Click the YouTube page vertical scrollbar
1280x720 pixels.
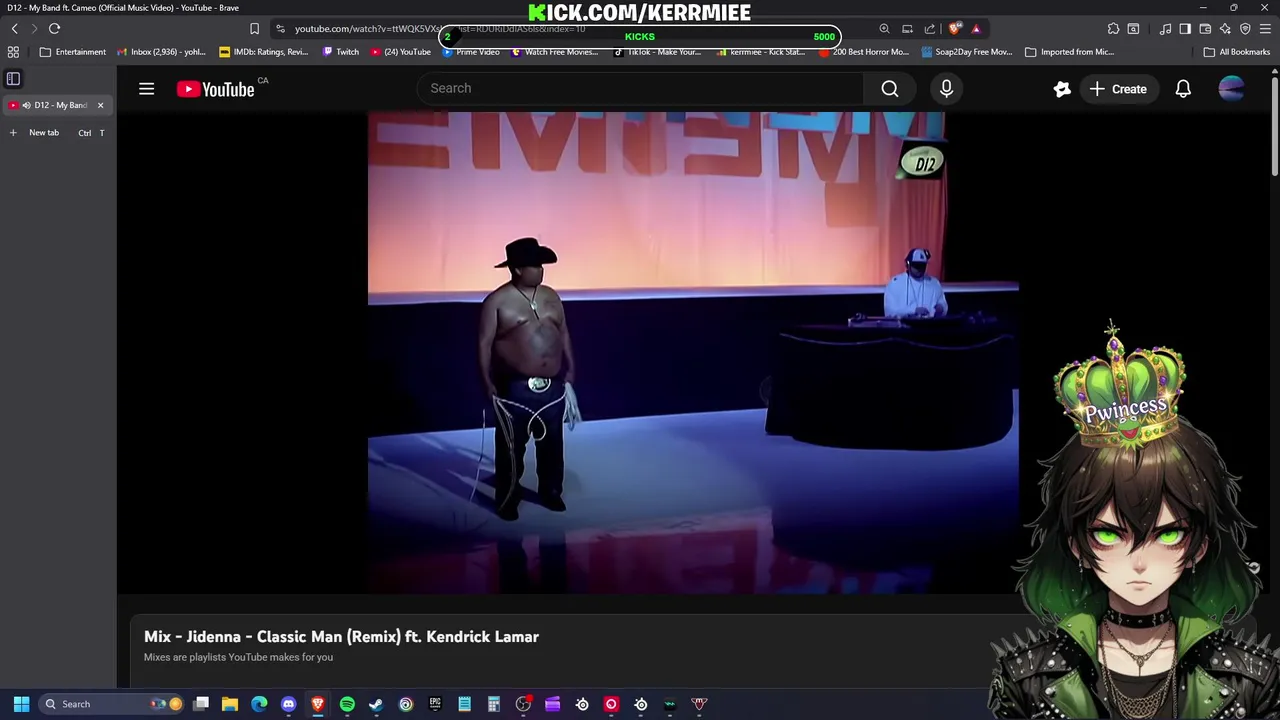[1275, 125]
